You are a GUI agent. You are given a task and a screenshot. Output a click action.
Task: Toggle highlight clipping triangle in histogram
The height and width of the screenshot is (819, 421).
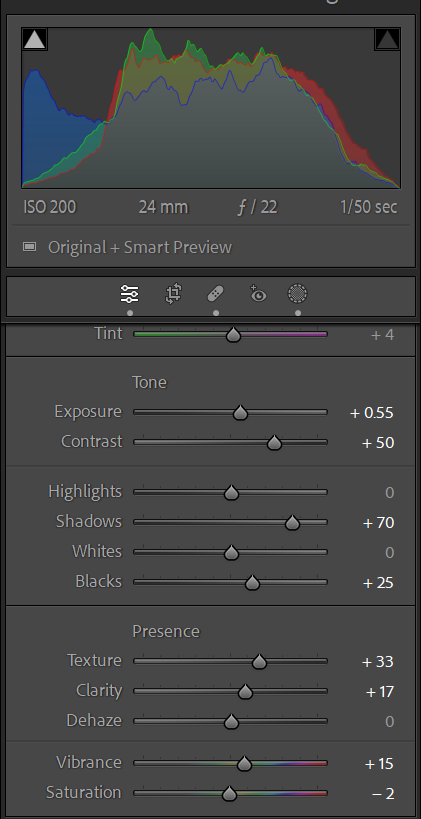[387, 39]
